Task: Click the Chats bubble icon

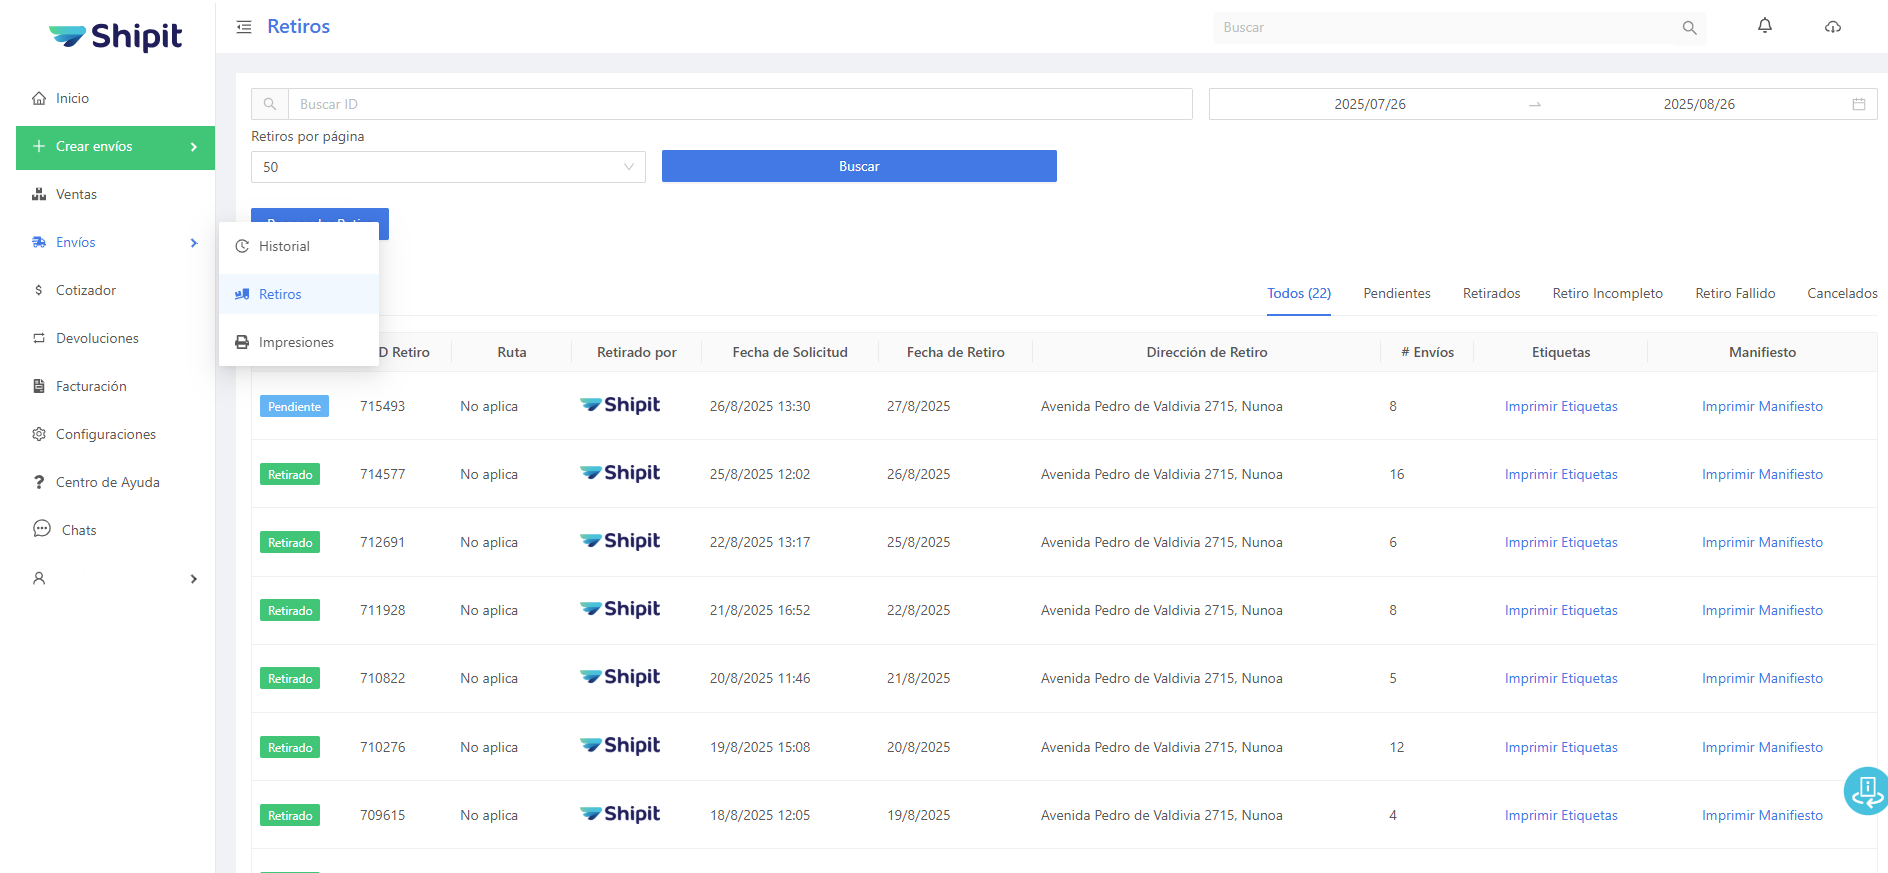Action: [x=42, y=529]
